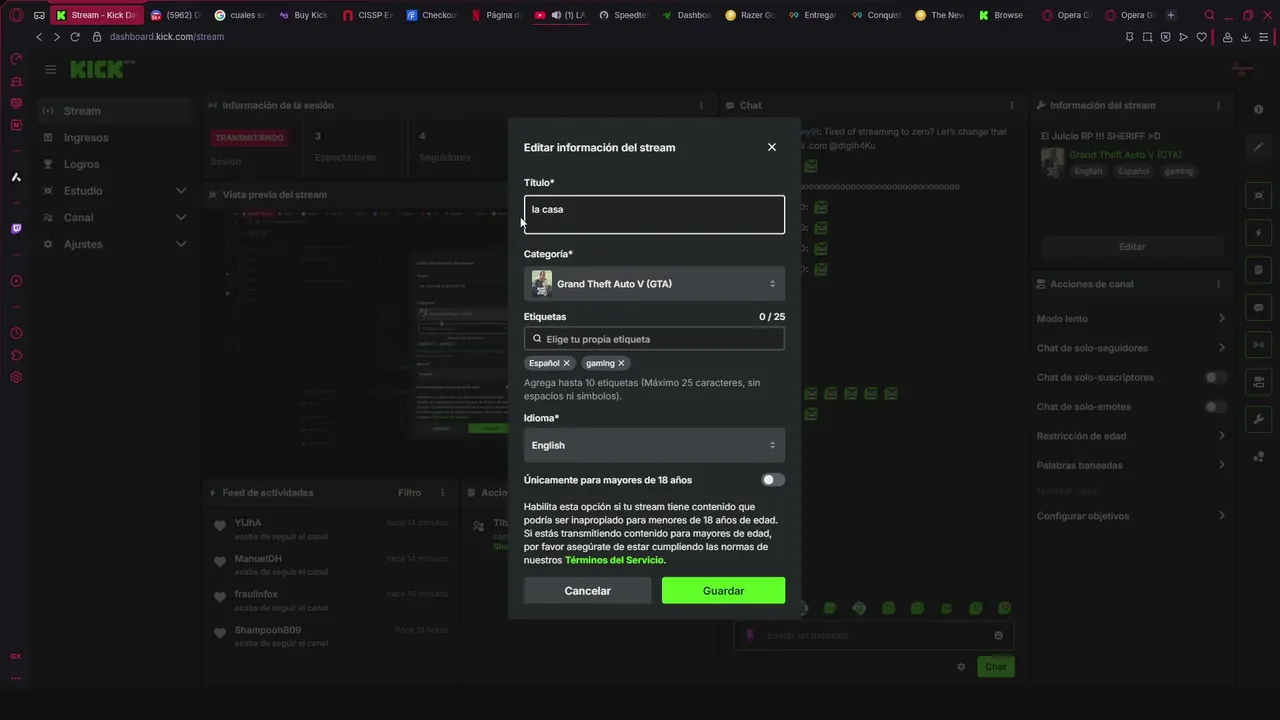The width and height of the screenshot is (1280, 720).
Task: Toggle Chat de solo-emotes switch
Action: [1215, 407]
